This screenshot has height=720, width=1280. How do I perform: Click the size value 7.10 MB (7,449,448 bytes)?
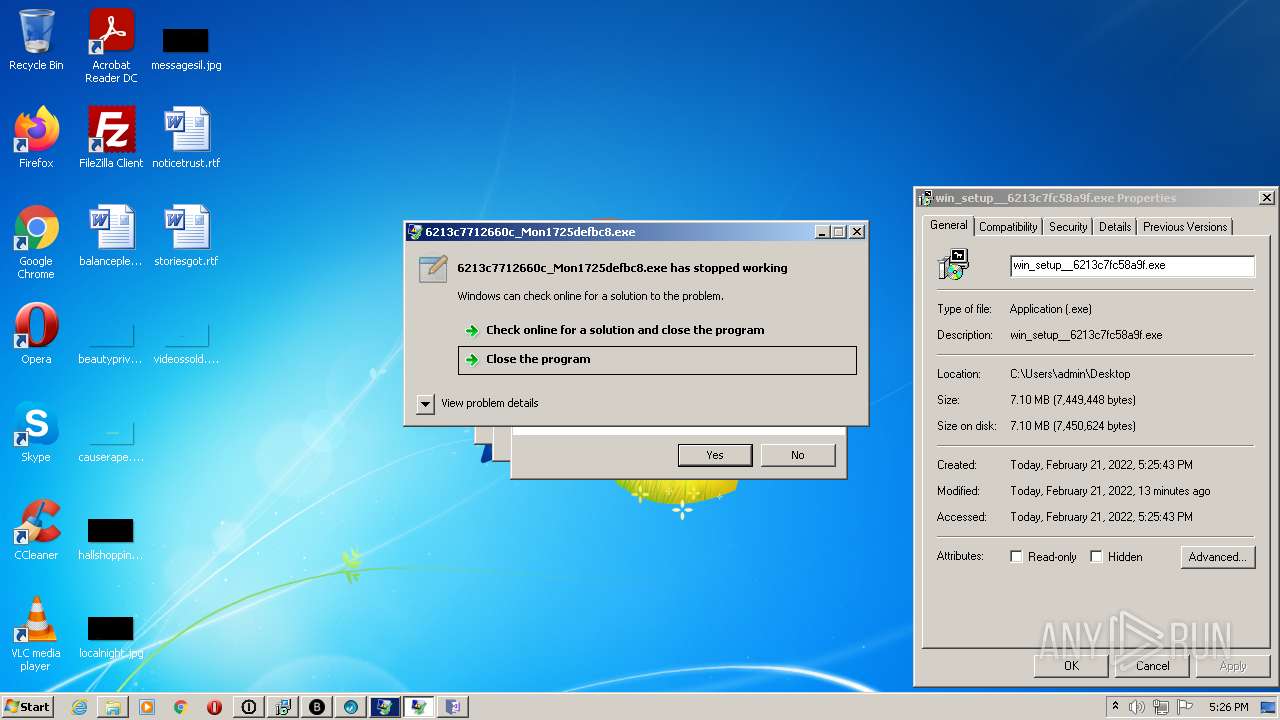1073,400
